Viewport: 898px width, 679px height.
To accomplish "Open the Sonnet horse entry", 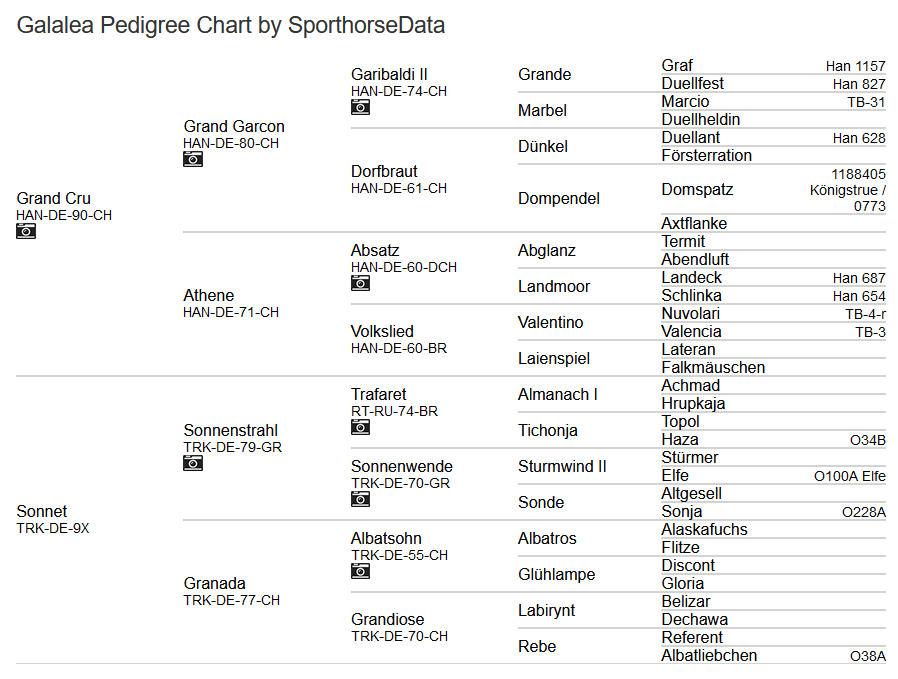I will (42, 512).
